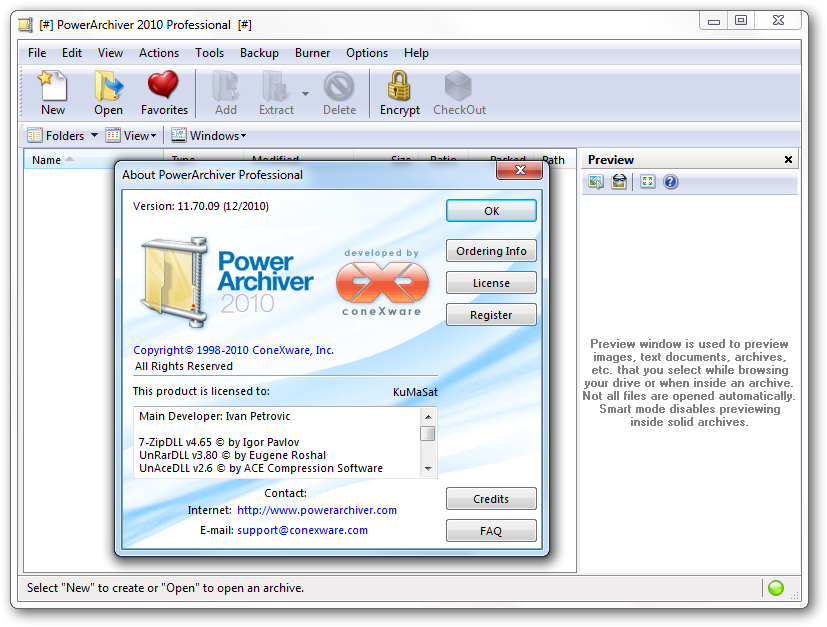Viewport: 827px width, 627px height.
Task: Sort by the Name column header
Action: [94, 160]
